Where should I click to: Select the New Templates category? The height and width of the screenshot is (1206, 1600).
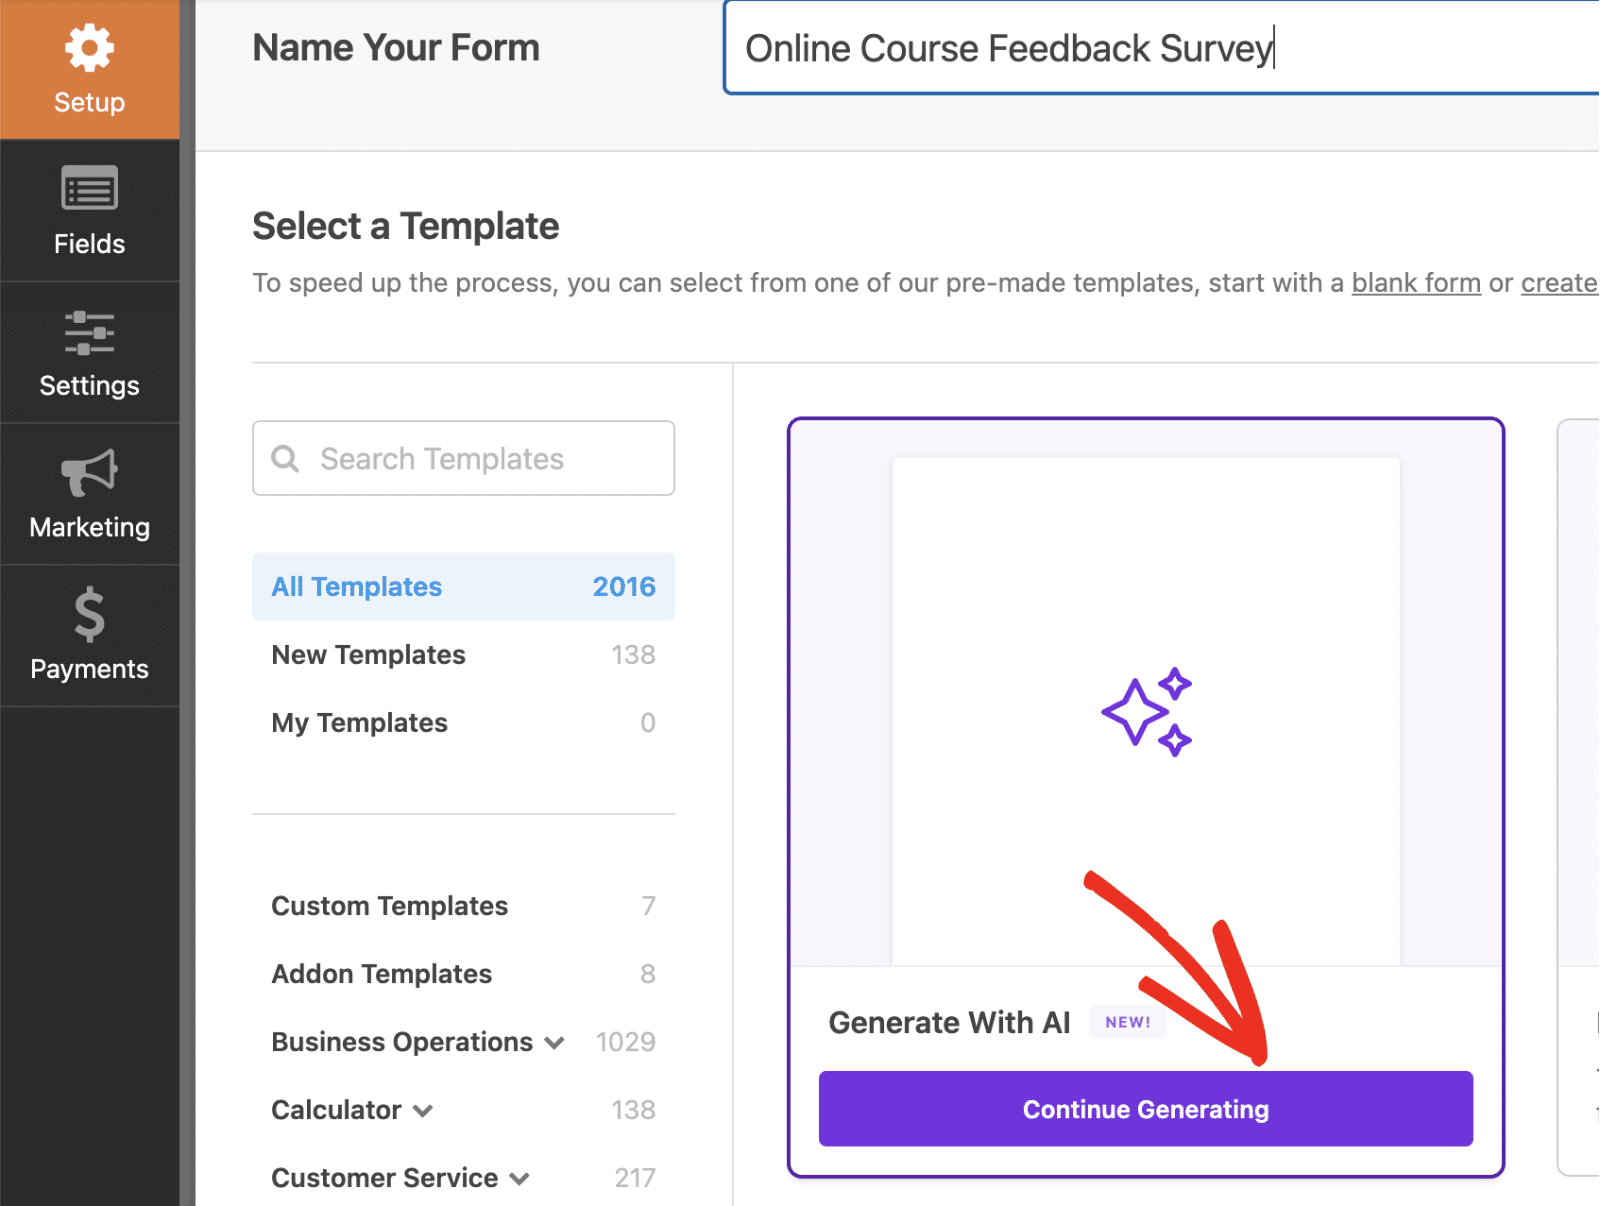[x=463, y=655]
